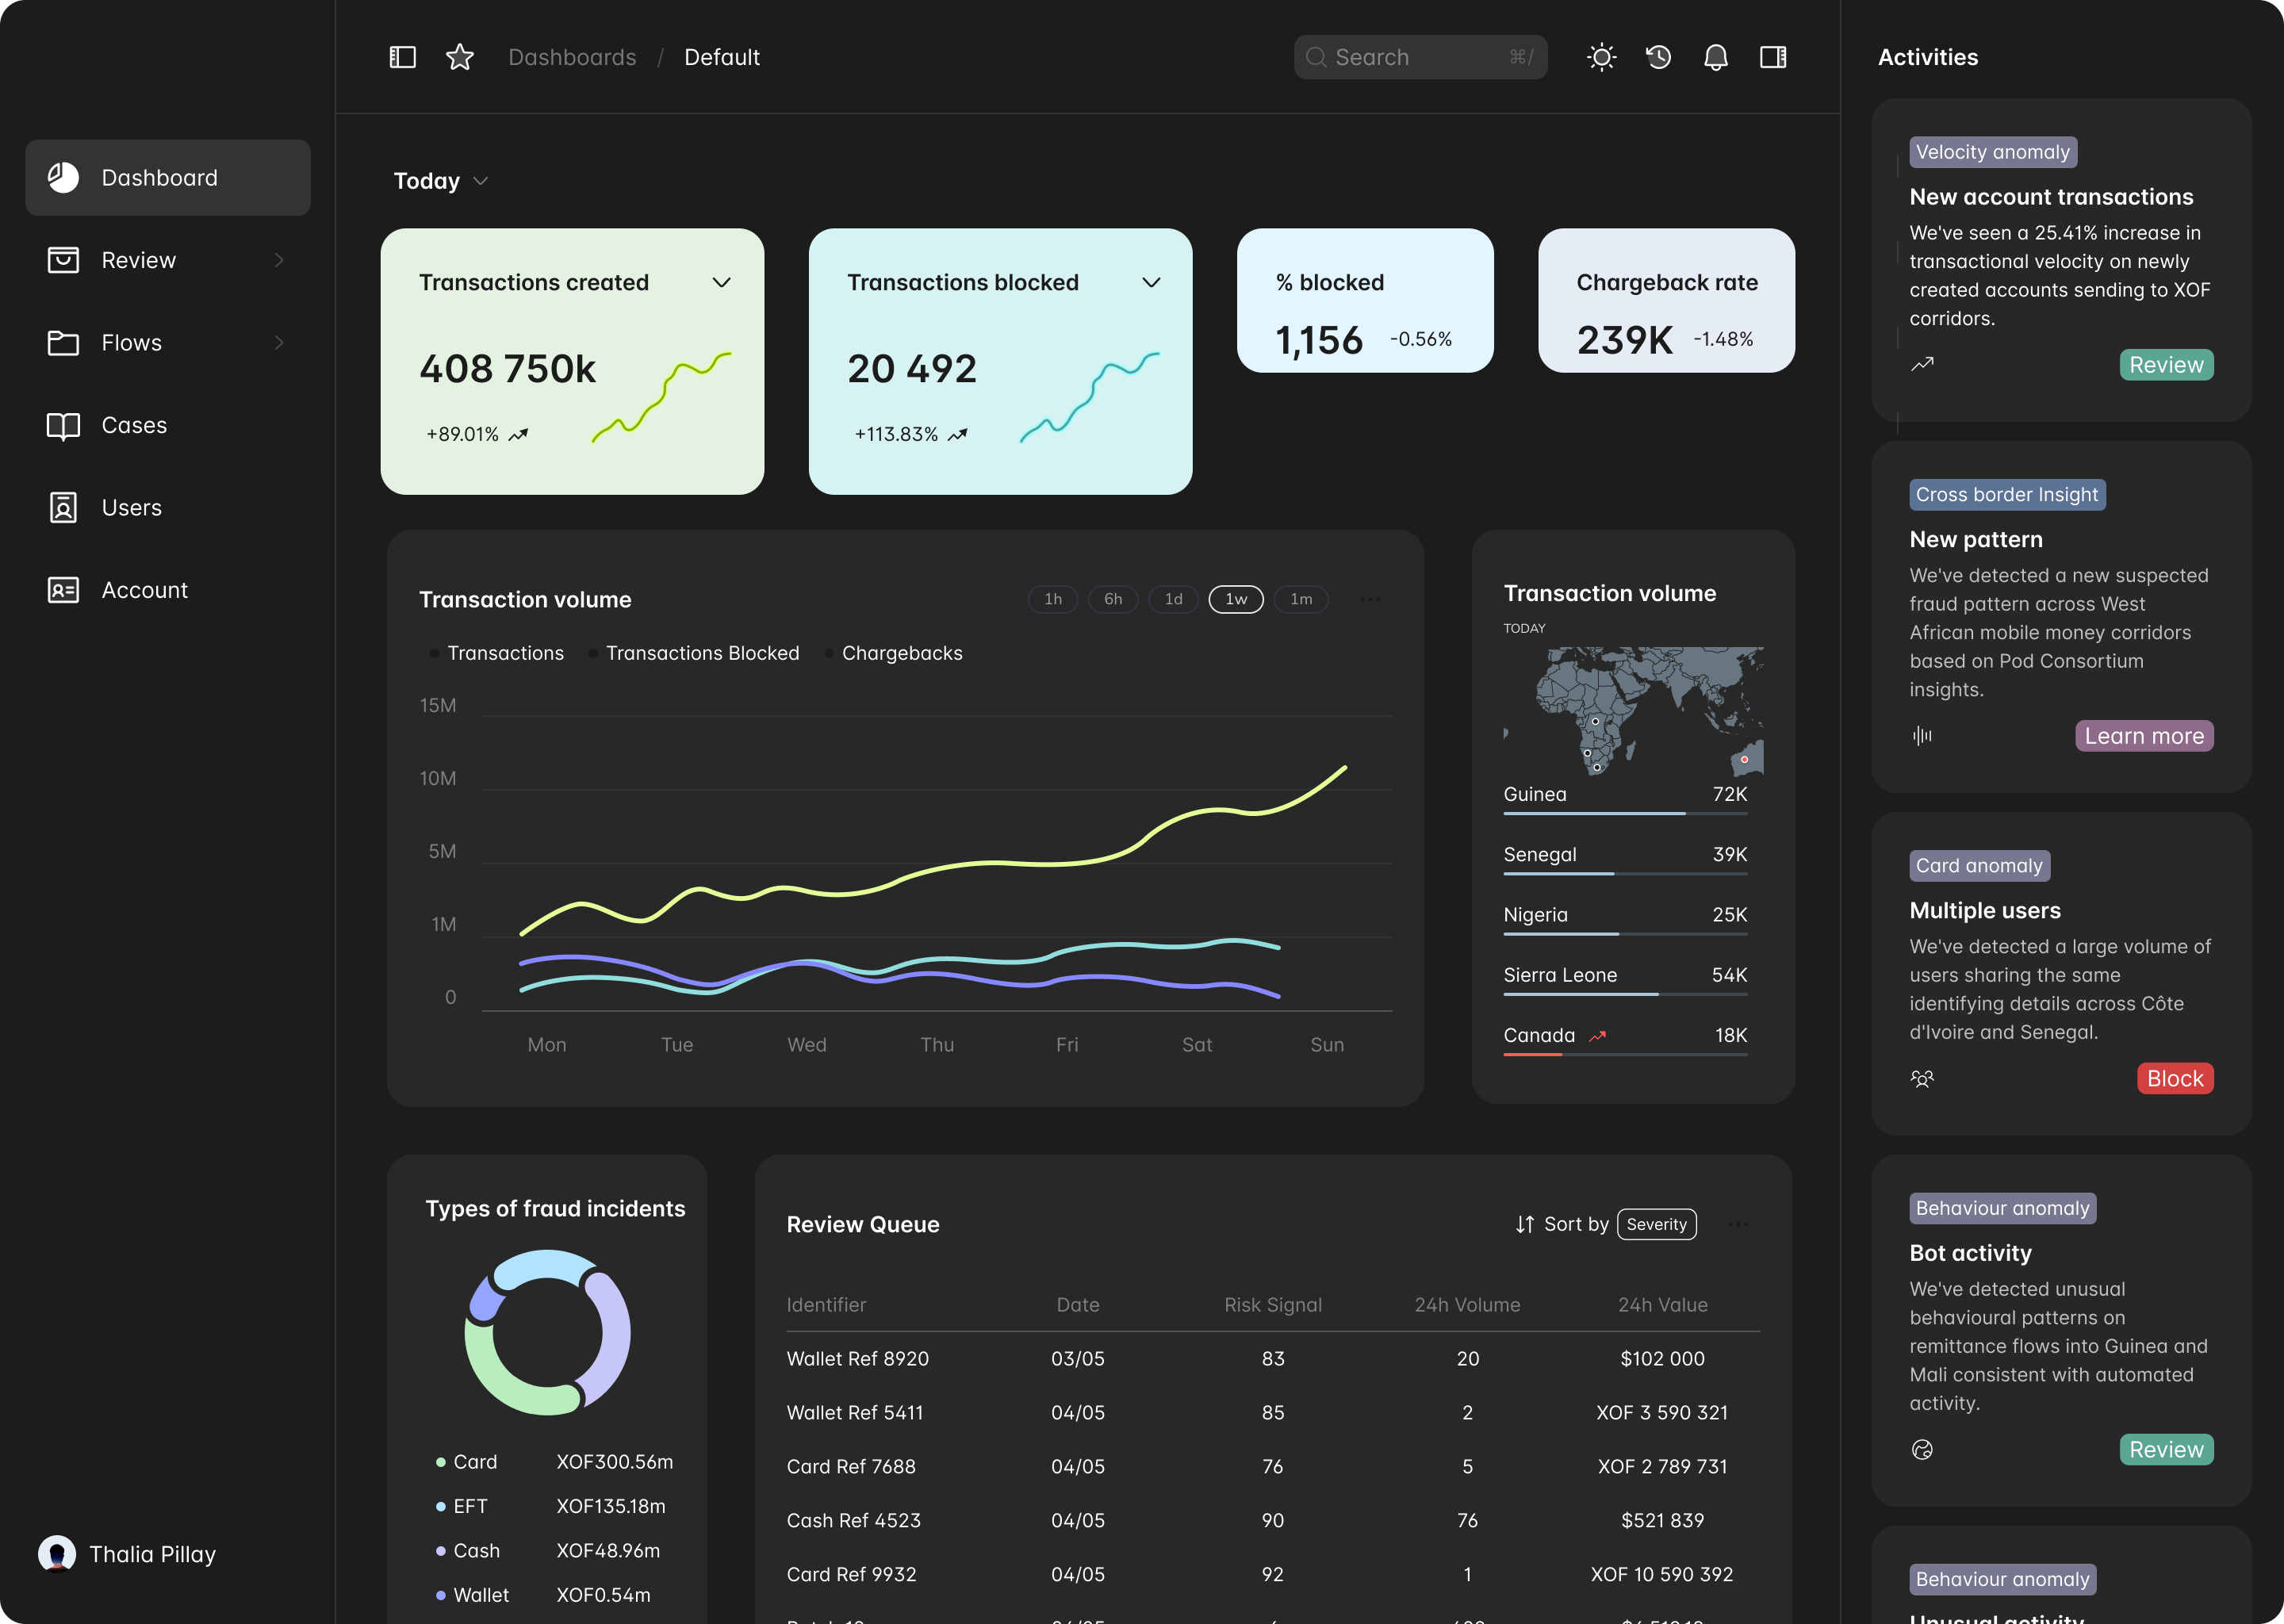The width and height of the screenshot is (2284, 1624).
Task: Expand the Transactions created card chevron
Action: pyautogui.click(x=721, y=283)
